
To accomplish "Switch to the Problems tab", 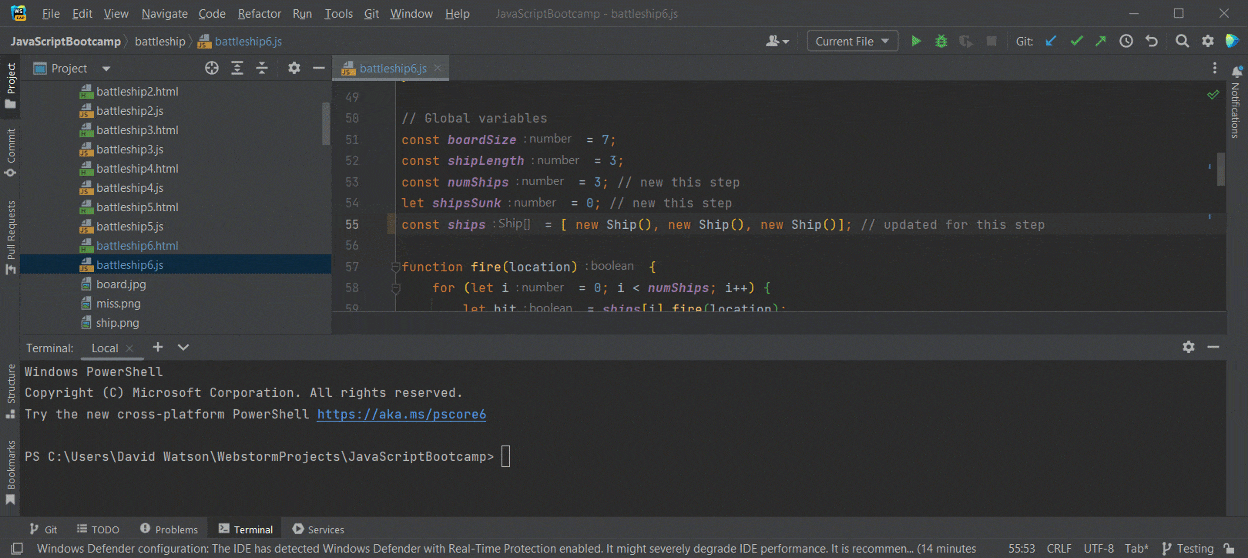I will [169, 529].
